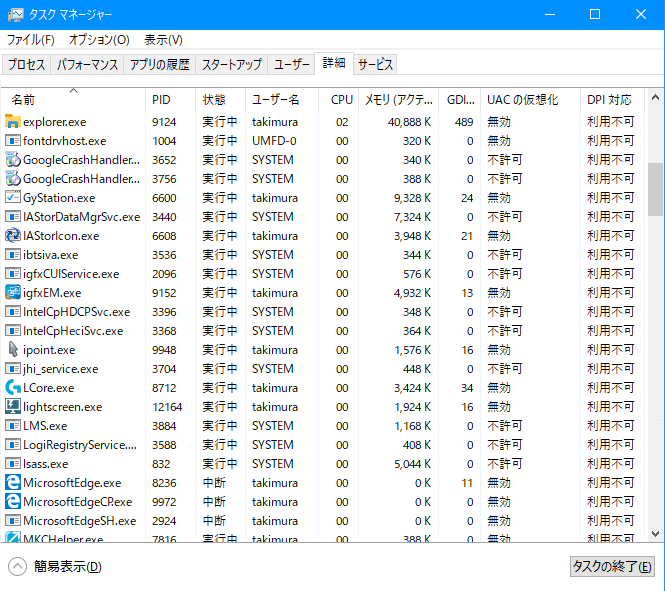The image size is (665, 591).
Task: Click icon of GoogleCrashHandler PID 3652
Action: coord(13,159)
